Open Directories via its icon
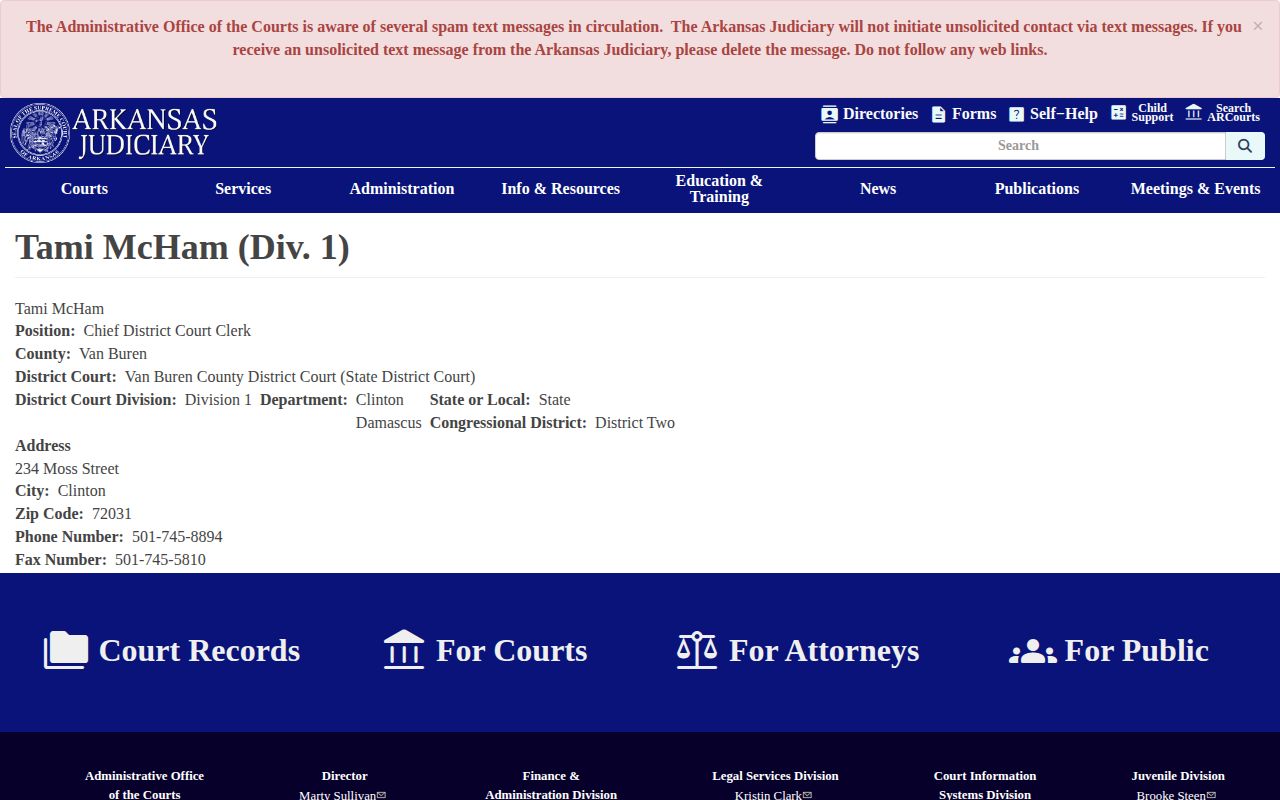Viewport: 1280px width, 800px height. (829, 114)
